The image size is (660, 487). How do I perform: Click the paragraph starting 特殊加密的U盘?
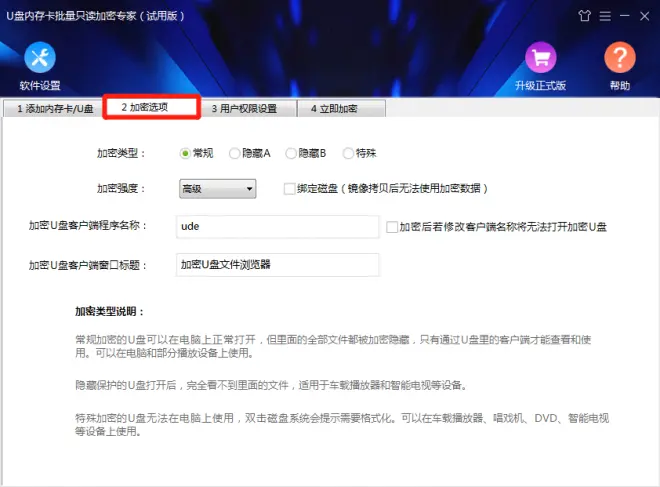click(342, 424)
